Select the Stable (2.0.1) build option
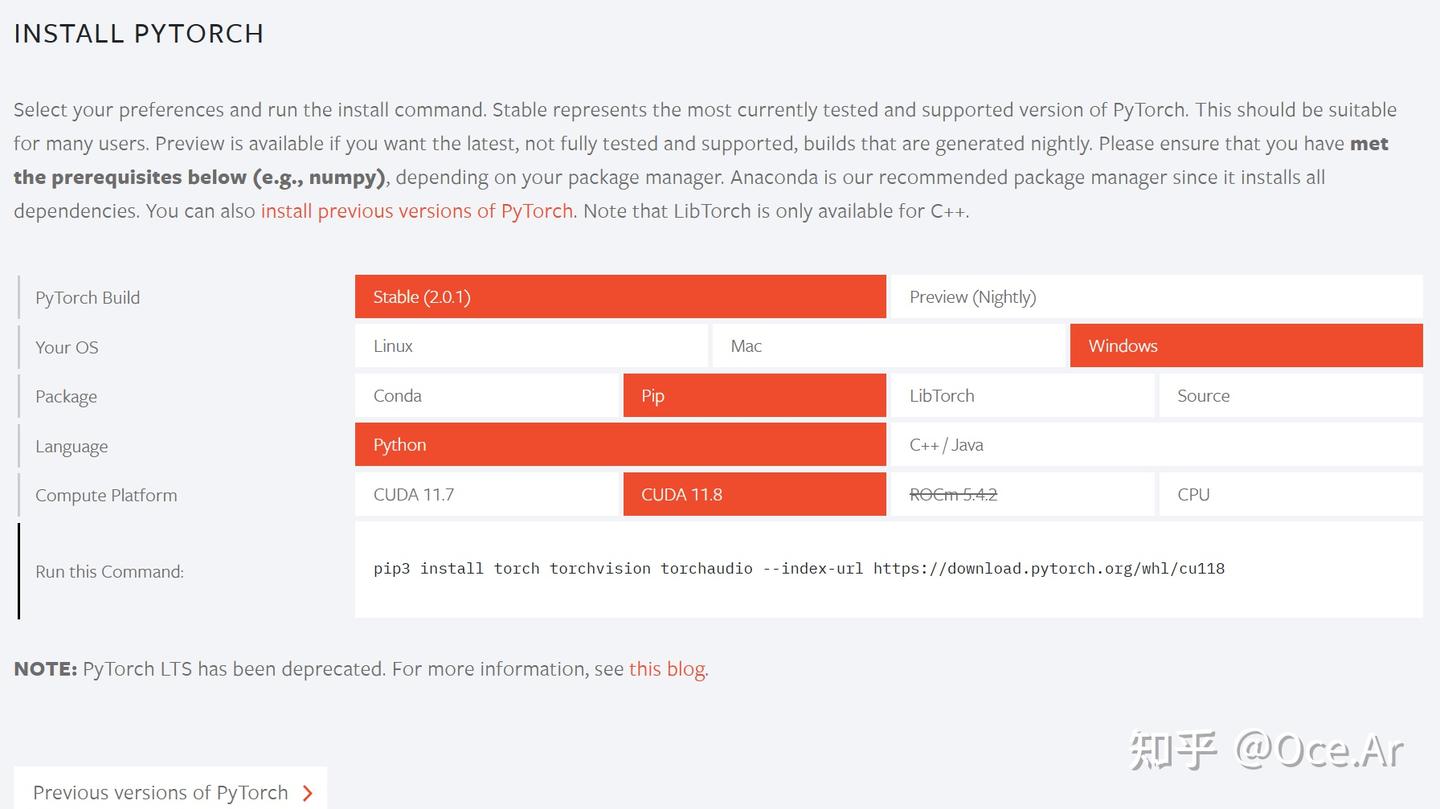Viewport: 1440px width, 809px height. 620,297
